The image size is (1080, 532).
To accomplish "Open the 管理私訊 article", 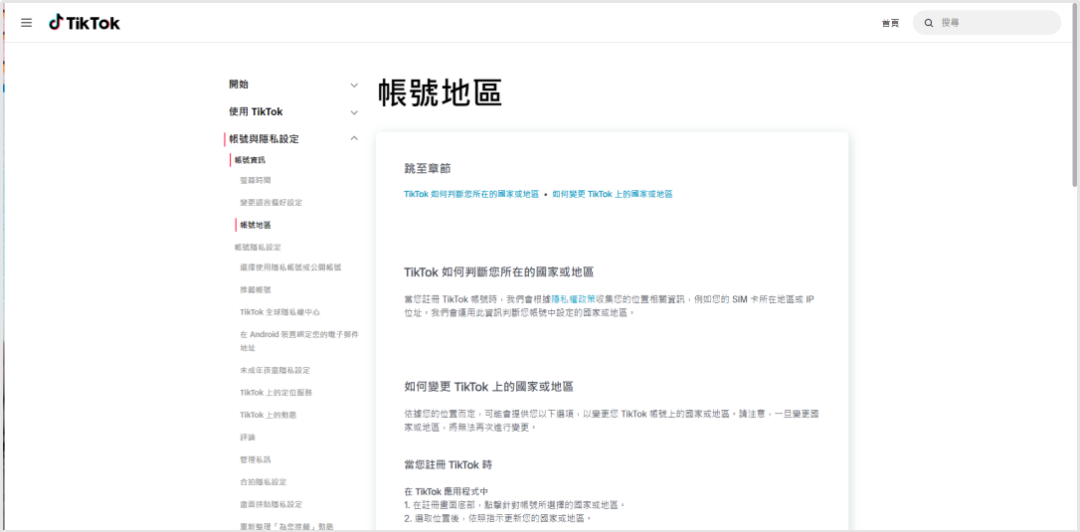I will (x=256, y=459).
